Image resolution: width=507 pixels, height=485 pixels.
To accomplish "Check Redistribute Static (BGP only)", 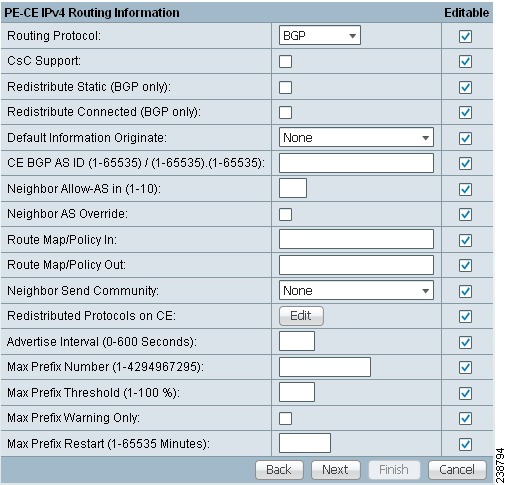I will 285,87.
